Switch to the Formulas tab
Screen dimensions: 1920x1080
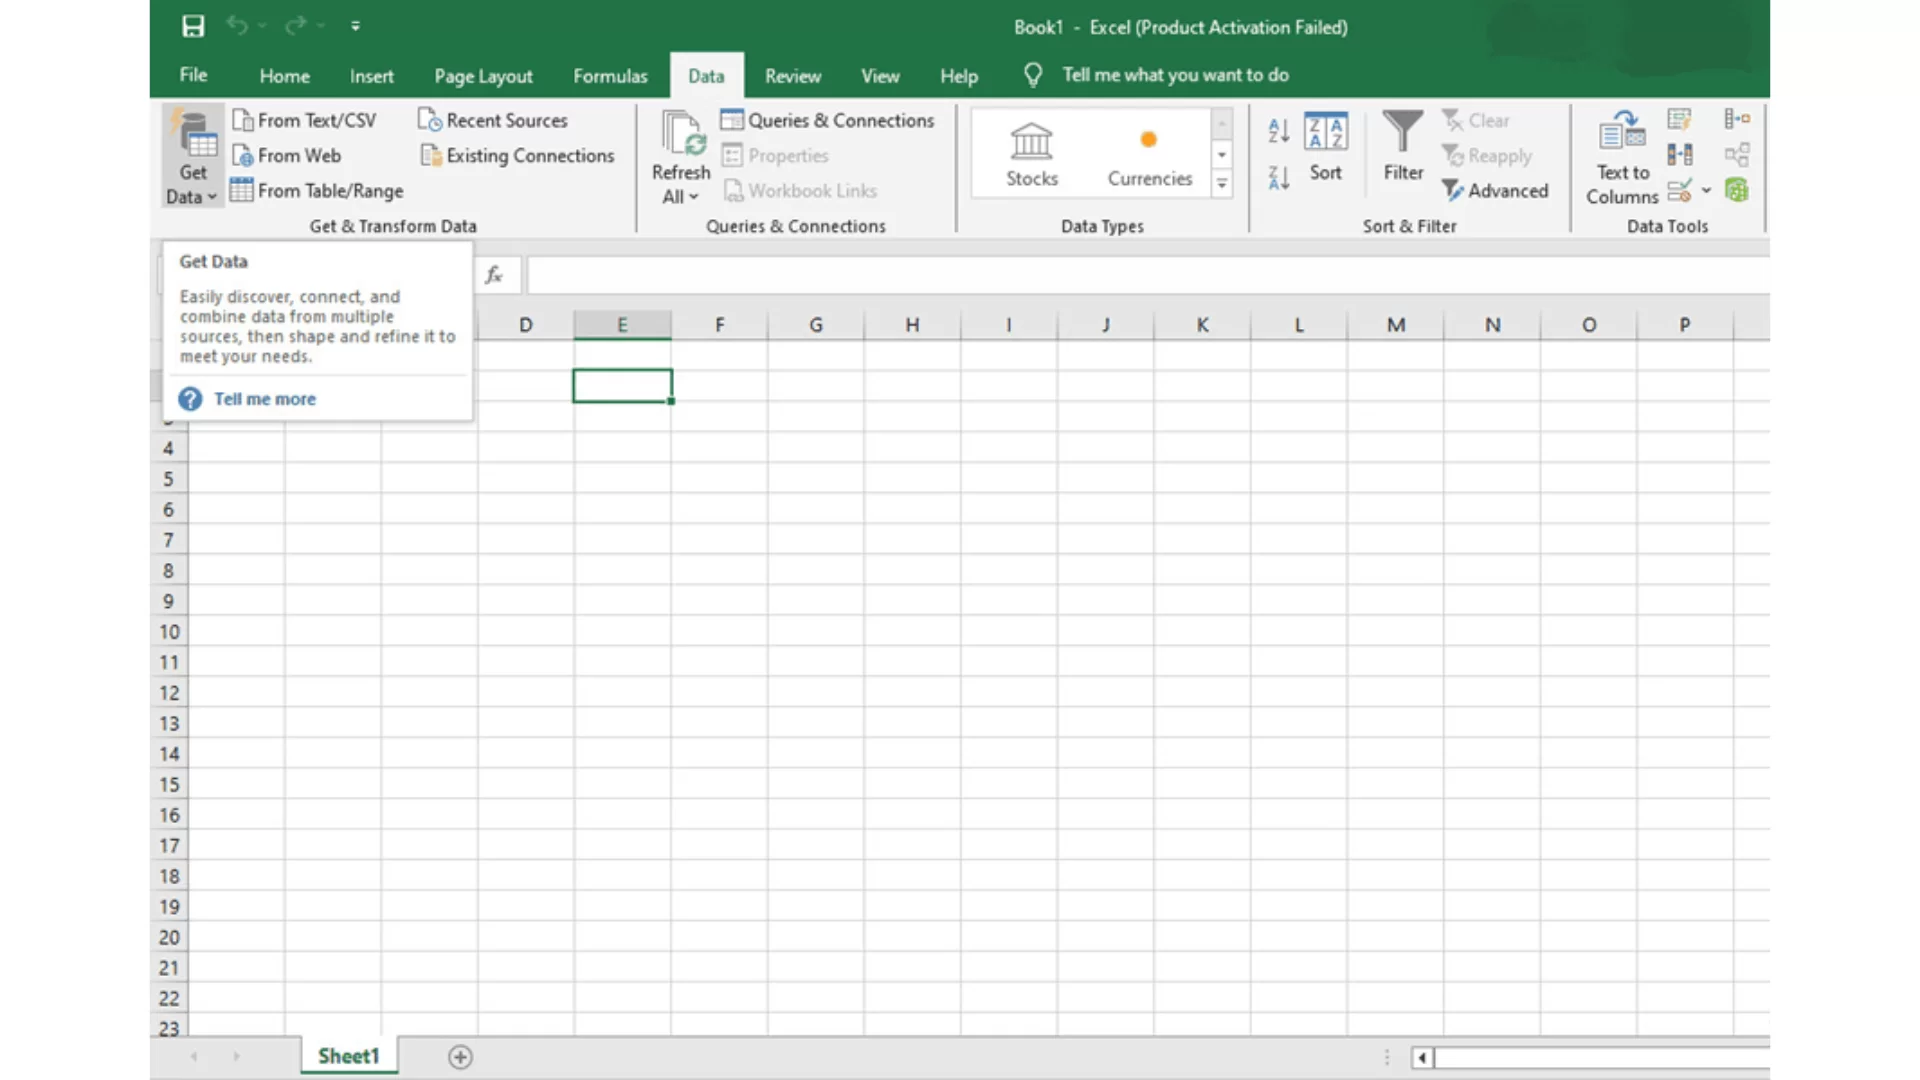609,76
